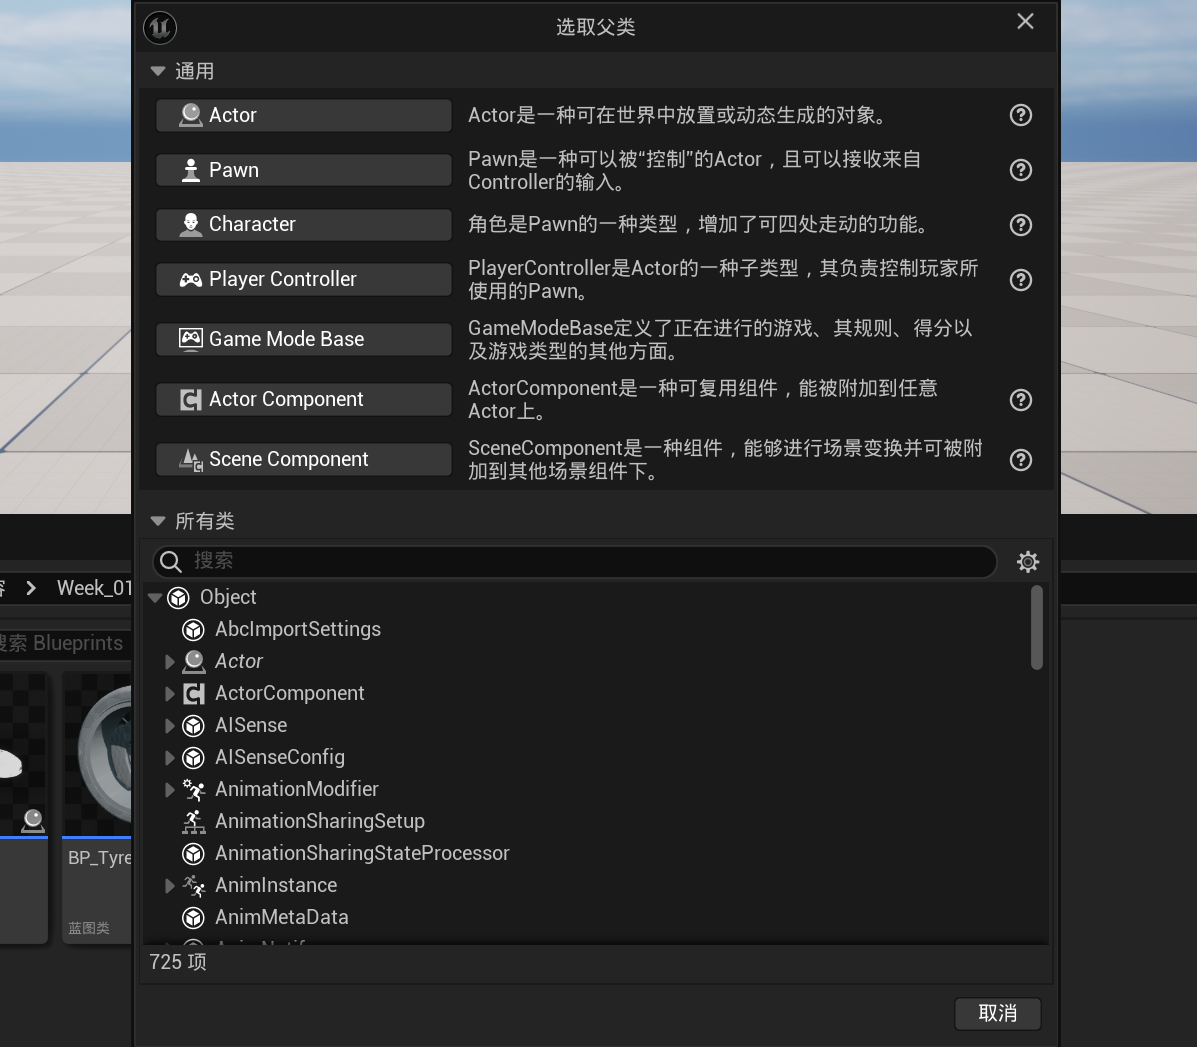Click the AnimationSharingSetup class icon
The height and width of the screenshot is (1047, 1197).
(x=194, y=822)
